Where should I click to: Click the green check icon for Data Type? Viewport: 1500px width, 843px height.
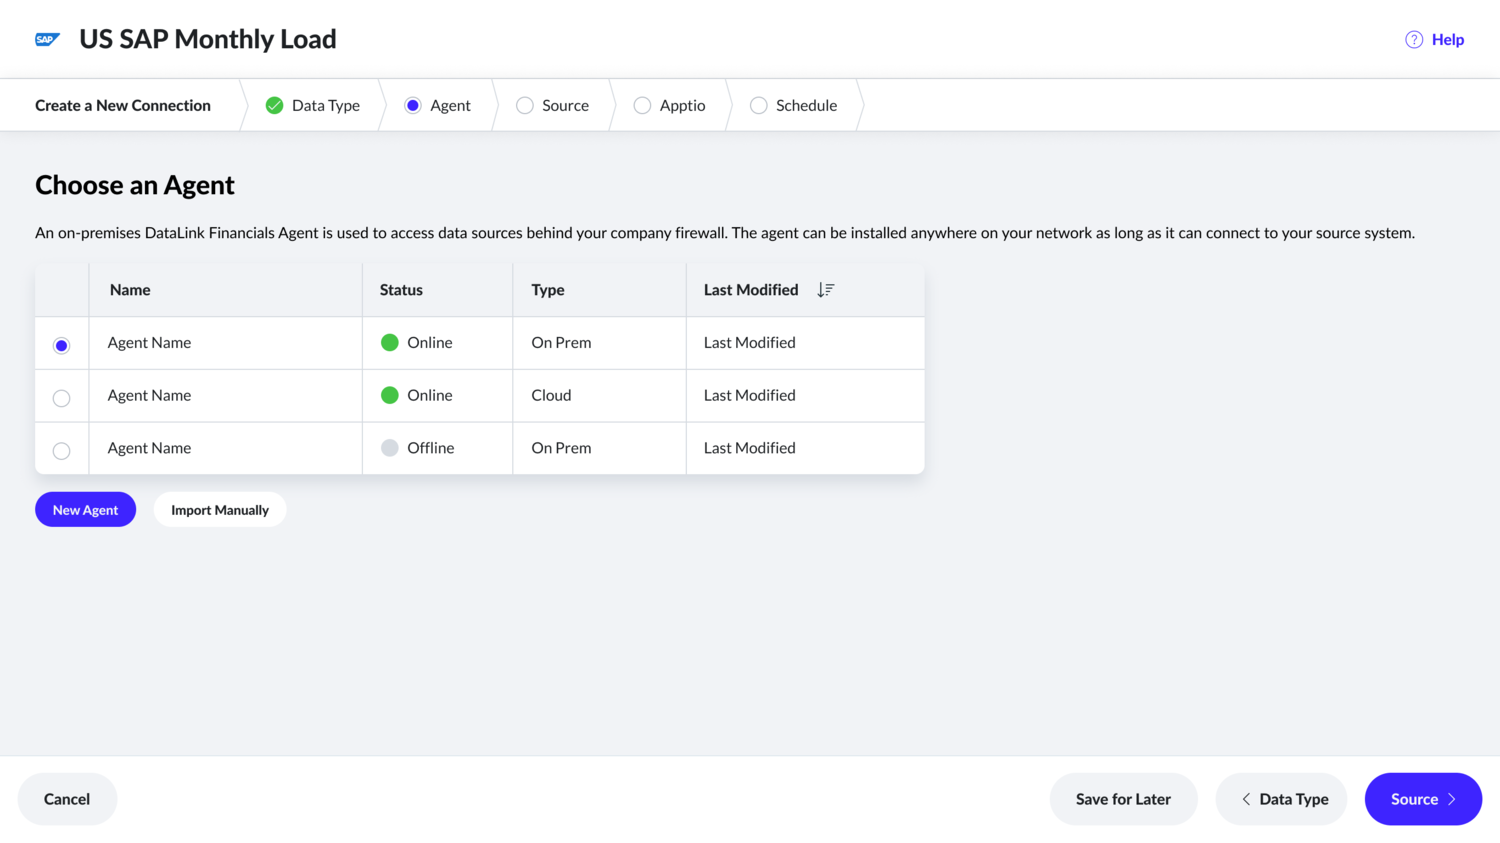point(274,105)
